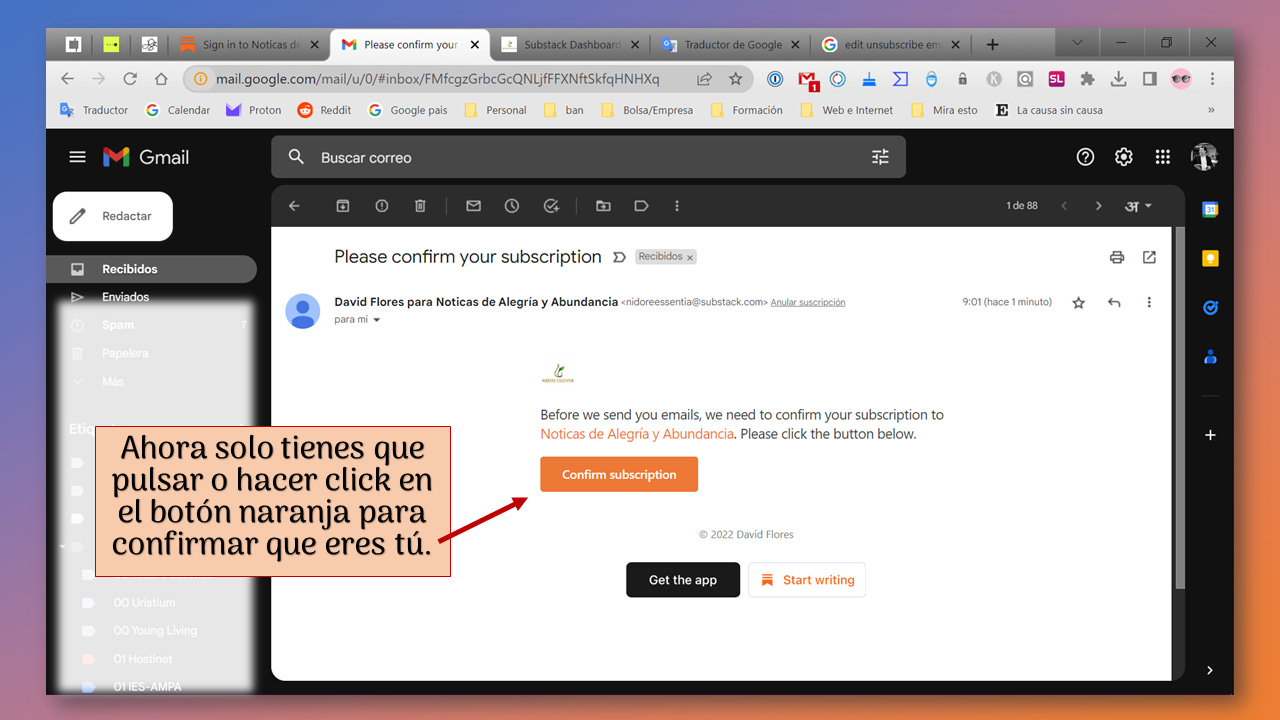Open a new browser tab
Screen dimensions: 1280x720
tap(992, 45)
